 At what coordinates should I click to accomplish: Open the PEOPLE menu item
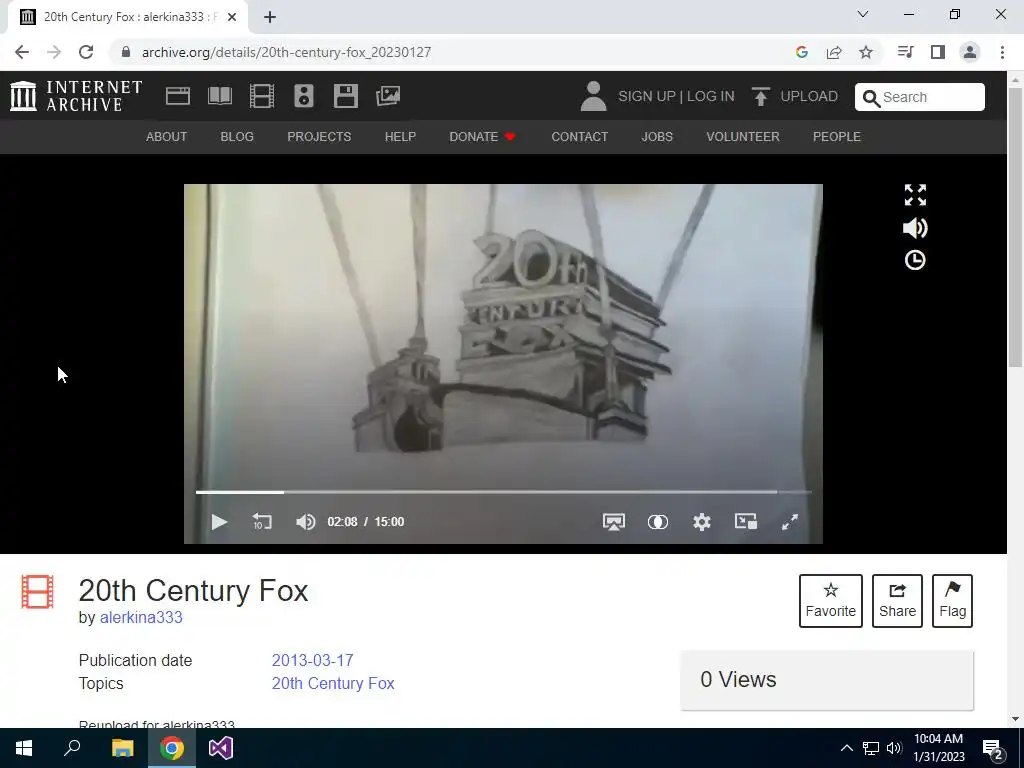pyautogui.click(x=837, y=136)
